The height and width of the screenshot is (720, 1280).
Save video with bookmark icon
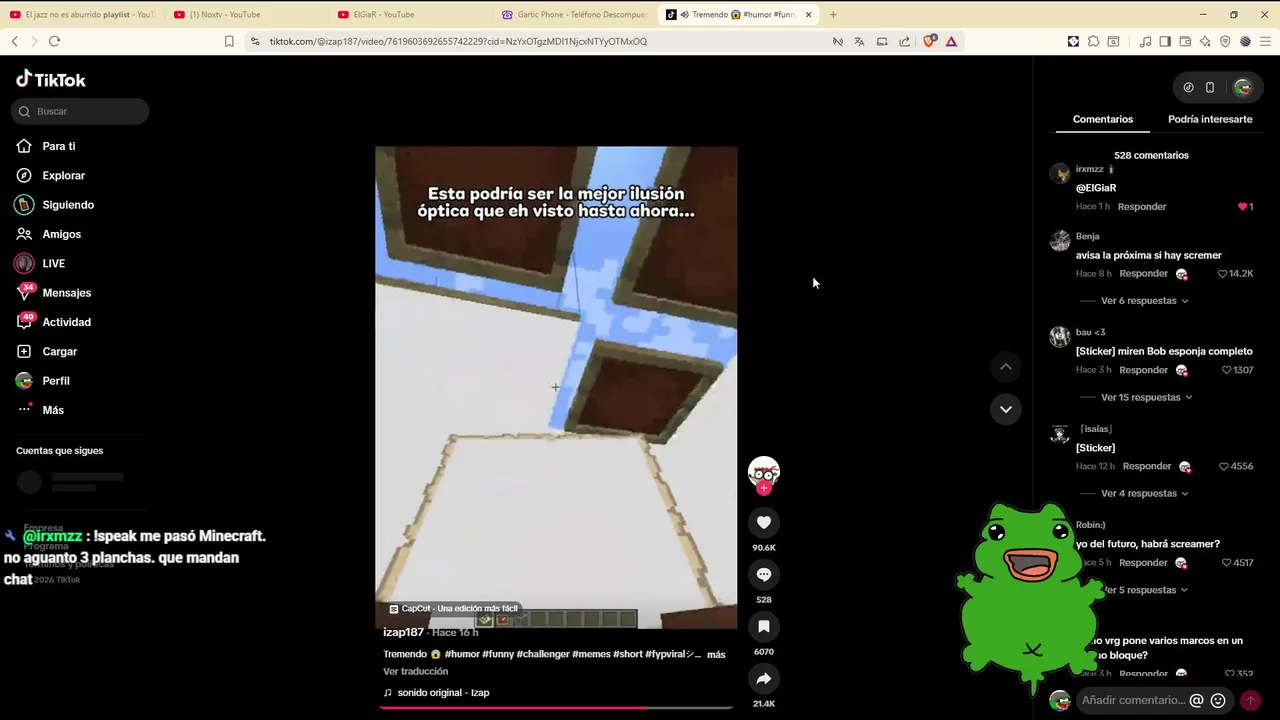coord(764,626)
